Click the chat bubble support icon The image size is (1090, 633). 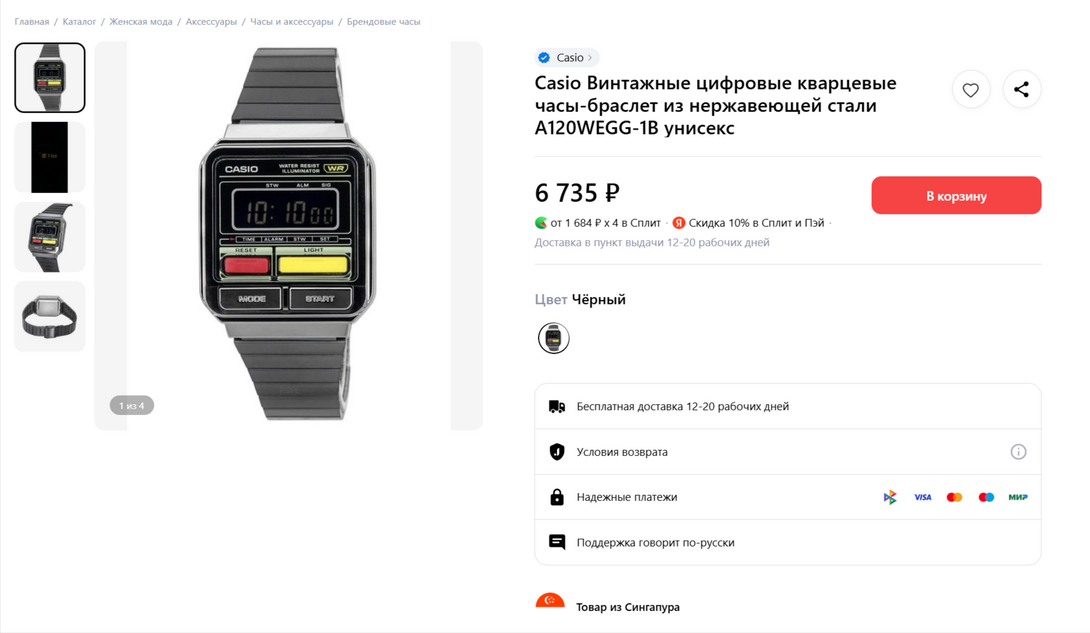tap(557, 542)
